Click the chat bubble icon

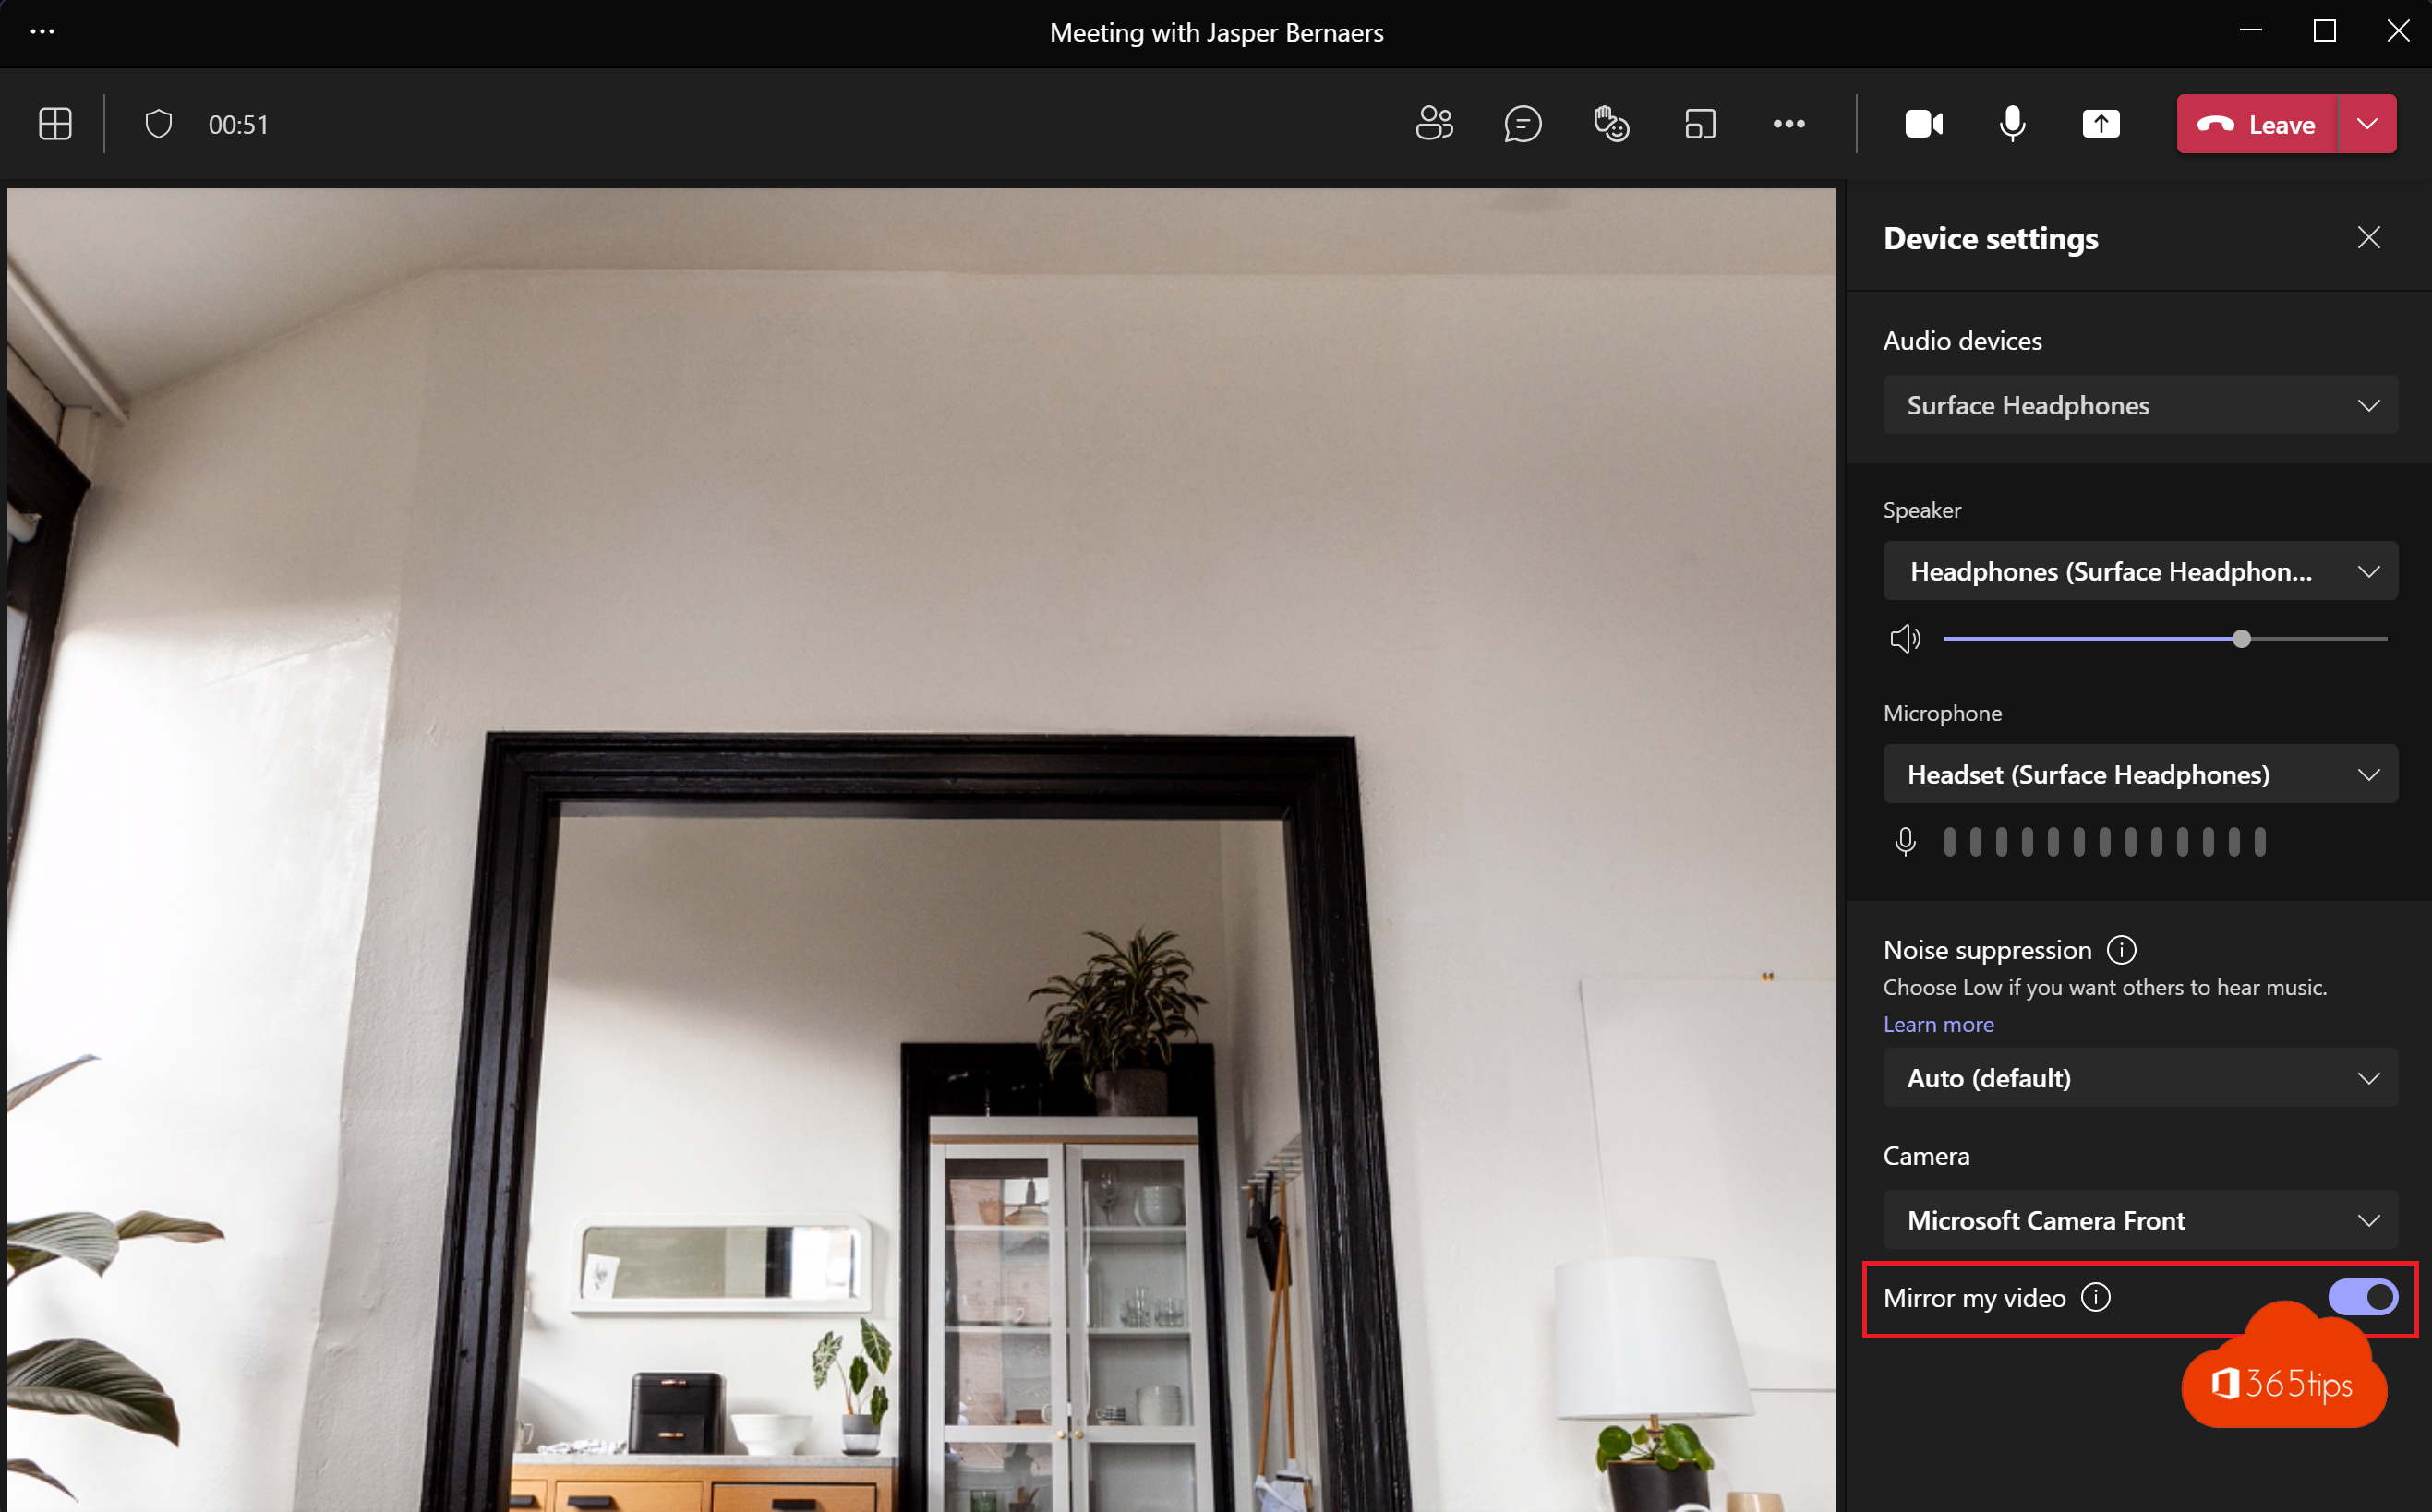tap(1521, 124)
